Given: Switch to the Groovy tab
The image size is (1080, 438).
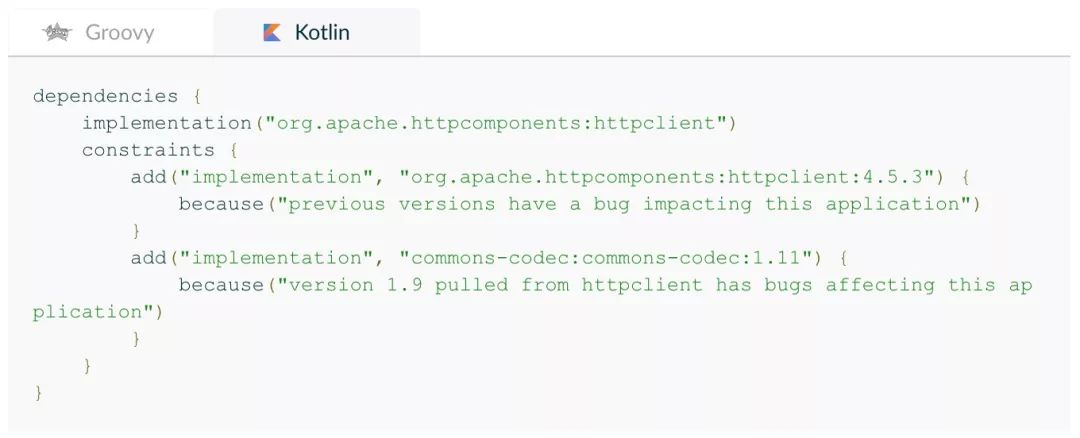Looking at the screenshot, I should pyautogui.click(x=119, y=33).
